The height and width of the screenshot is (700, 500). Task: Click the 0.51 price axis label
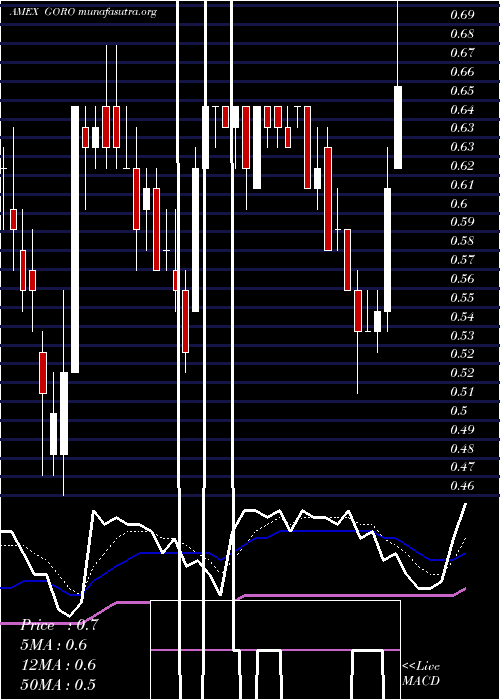pyautogui.click(x=462, y=392)
